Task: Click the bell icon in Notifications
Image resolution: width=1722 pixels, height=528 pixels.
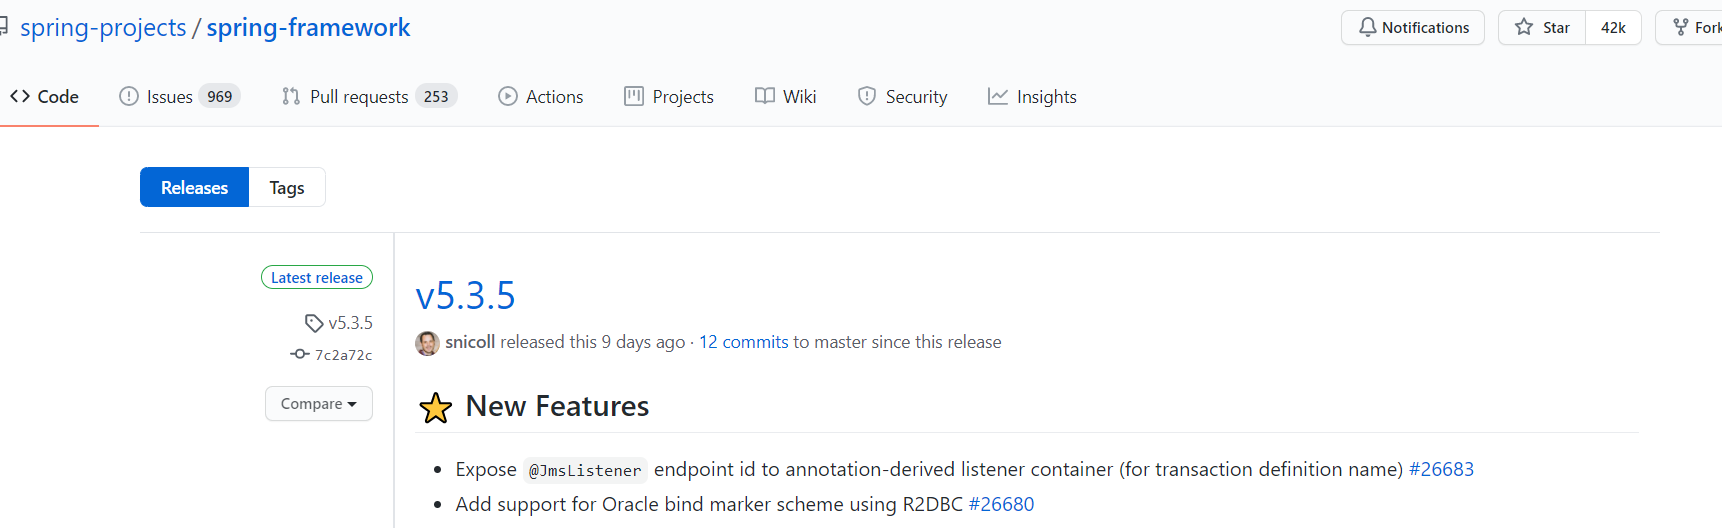Action: click(x=1367, y=27)
